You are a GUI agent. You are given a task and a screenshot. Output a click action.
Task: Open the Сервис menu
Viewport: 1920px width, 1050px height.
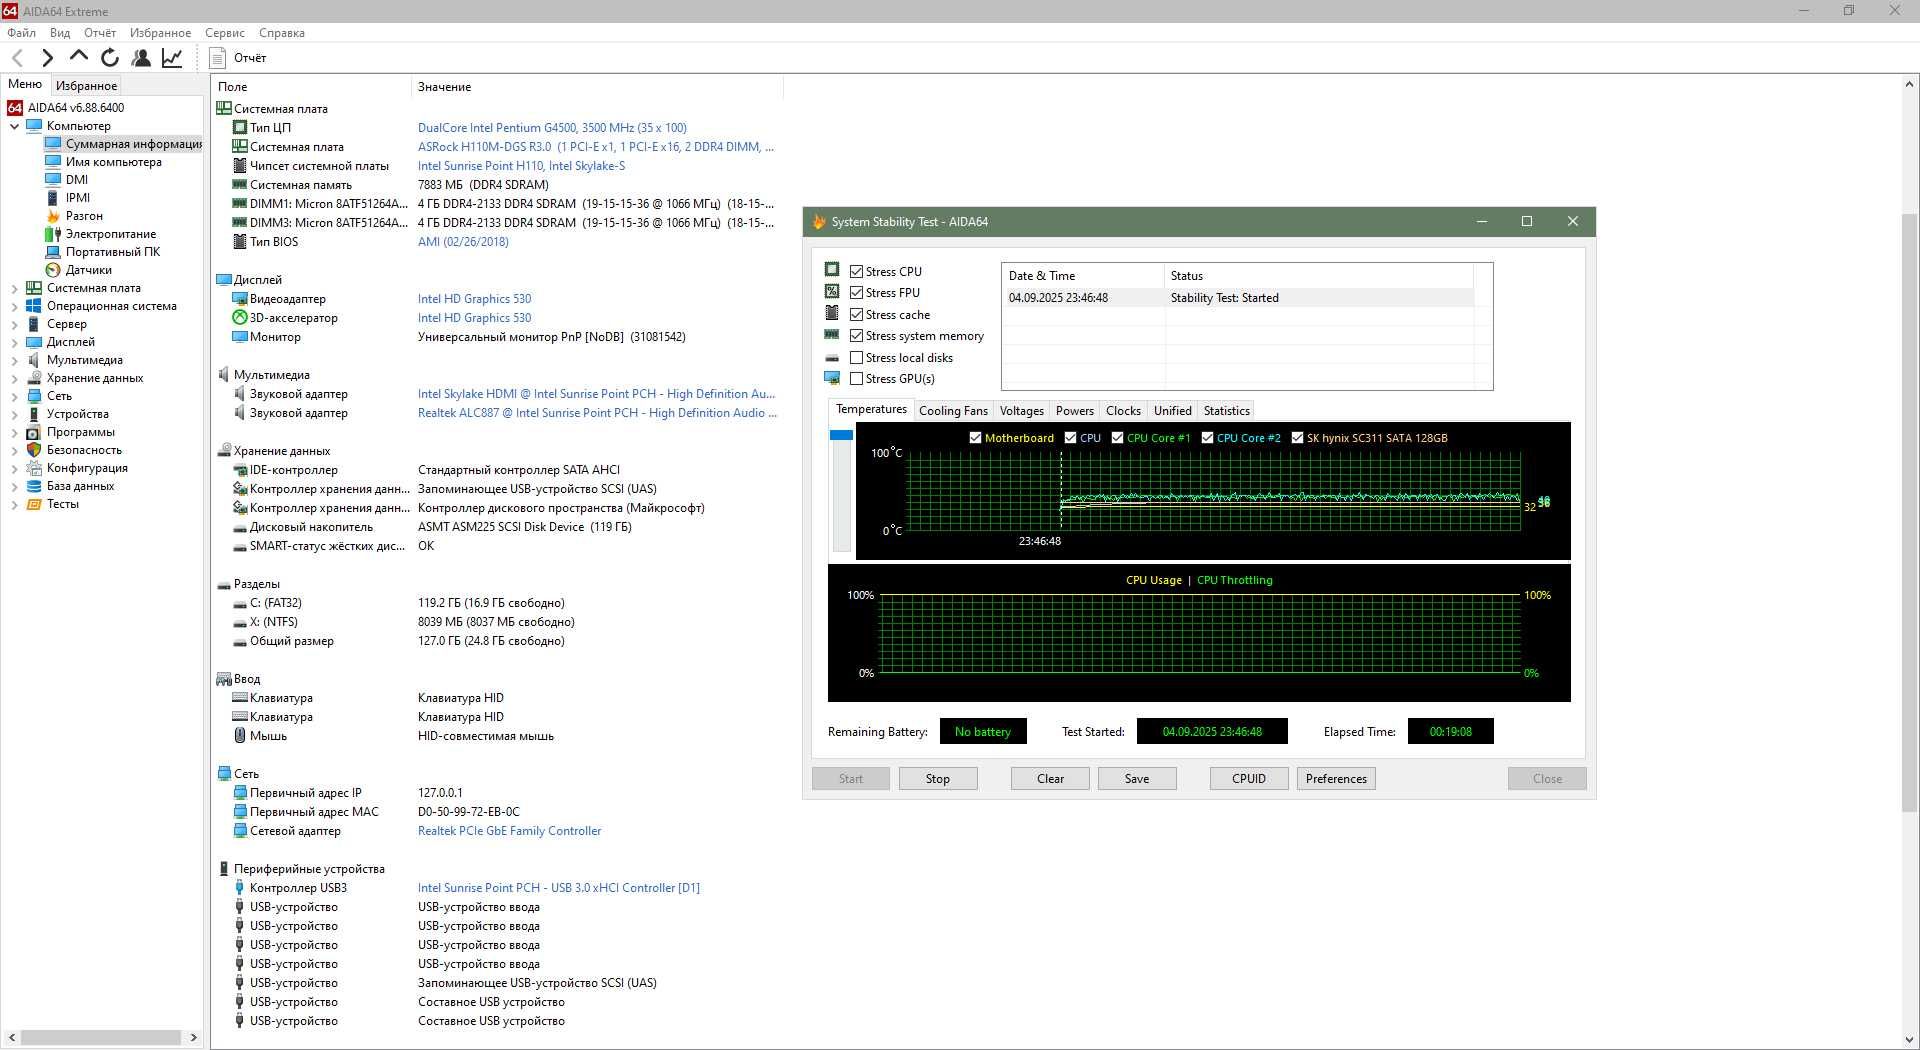[225, 33]
